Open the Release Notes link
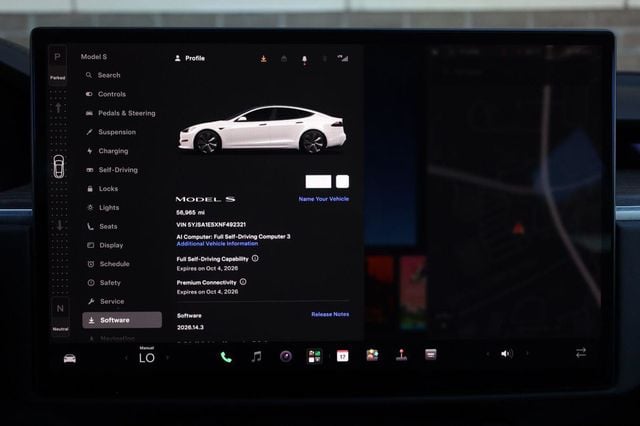 point(330,314)
